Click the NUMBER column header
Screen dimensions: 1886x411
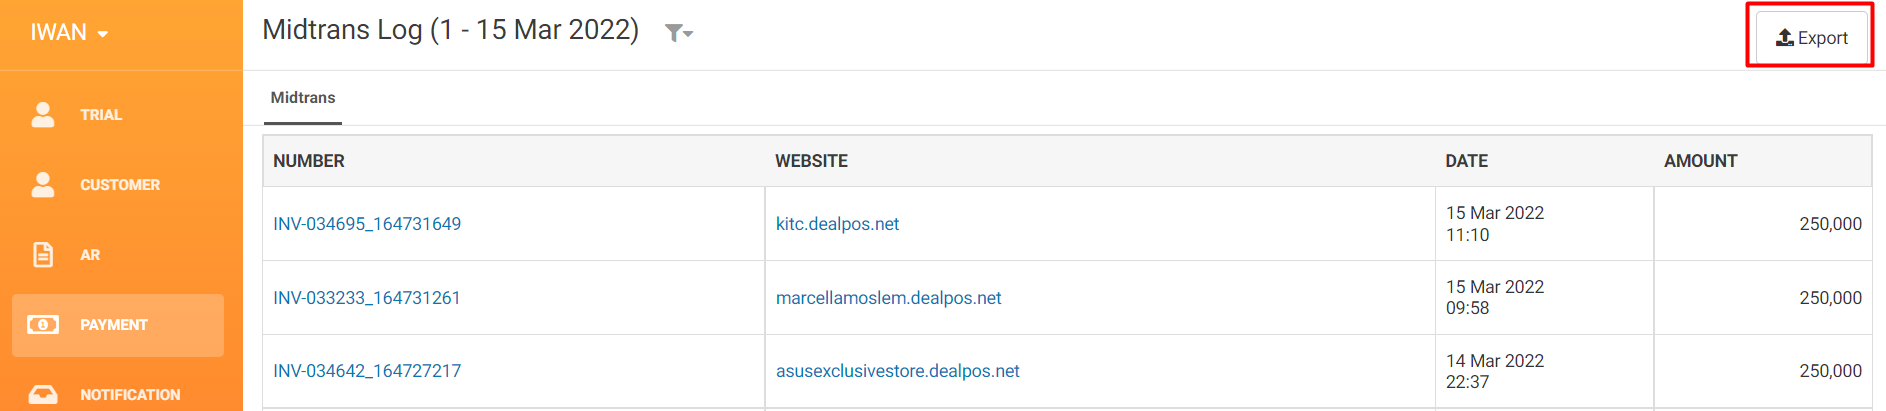309,161
